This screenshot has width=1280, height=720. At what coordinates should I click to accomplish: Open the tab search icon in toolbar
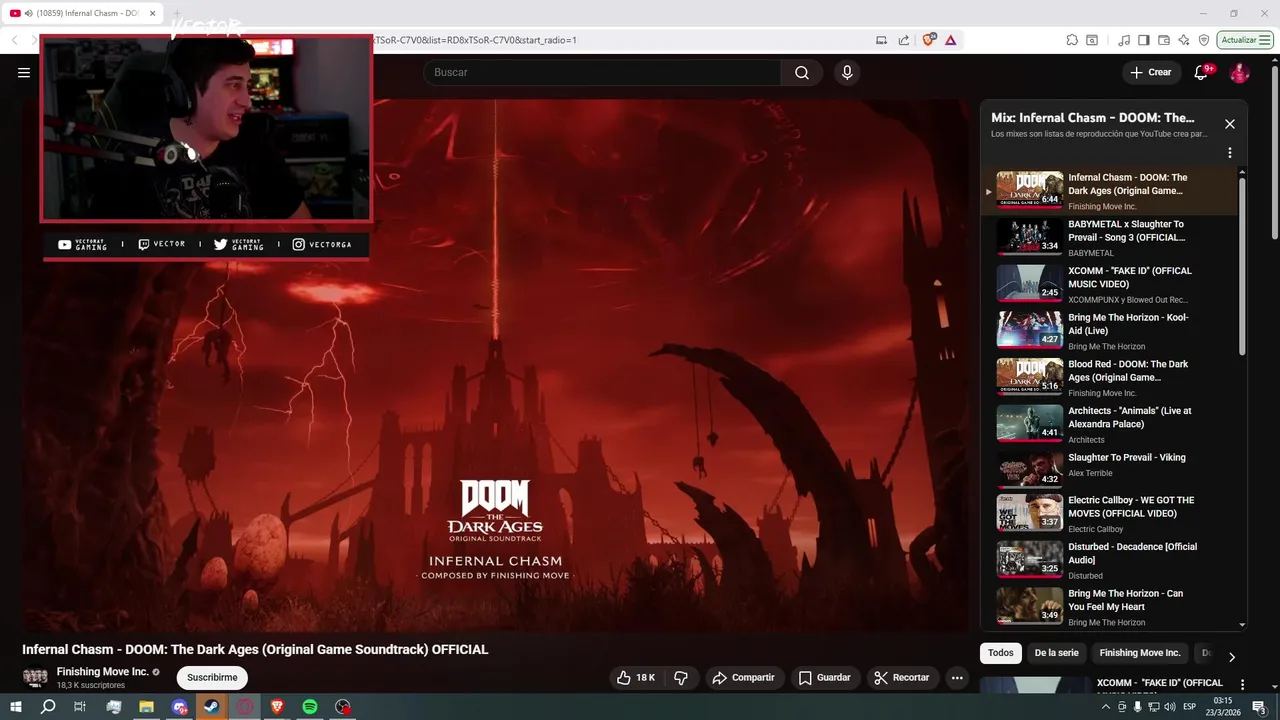click(x=1092, y=40)
